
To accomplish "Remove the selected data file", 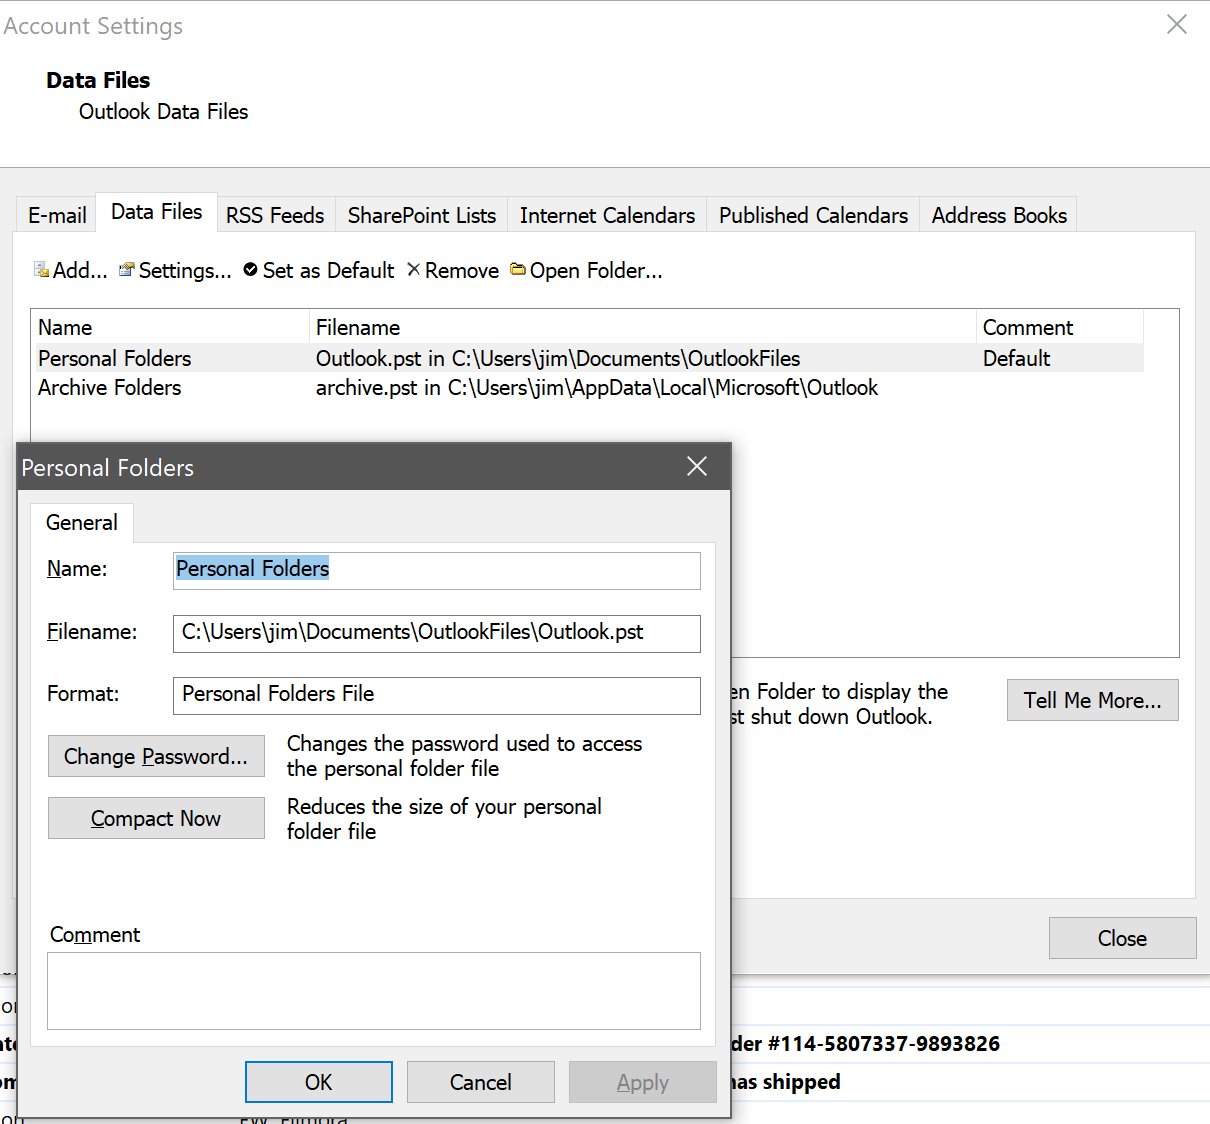I will [453, 270].
